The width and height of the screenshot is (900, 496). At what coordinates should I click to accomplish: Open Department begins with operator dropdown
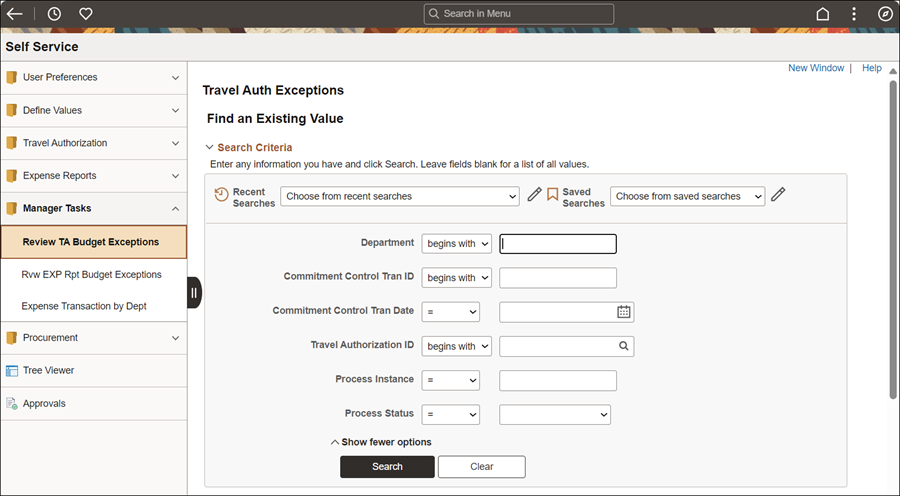(456, 243)
